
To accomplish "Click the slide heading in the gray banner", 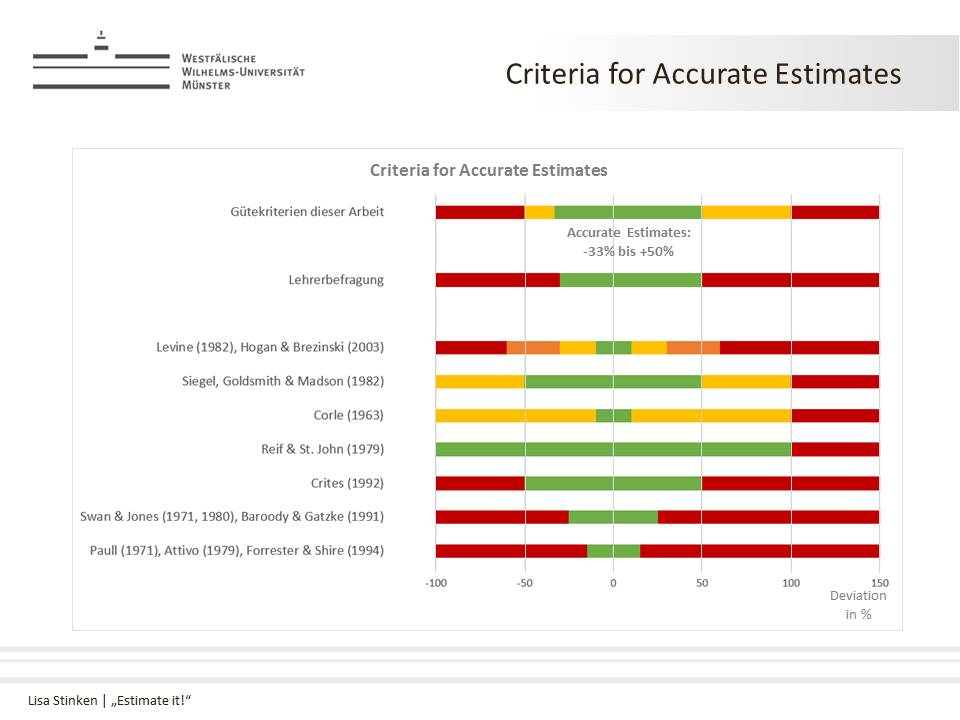I will point(702,74).
